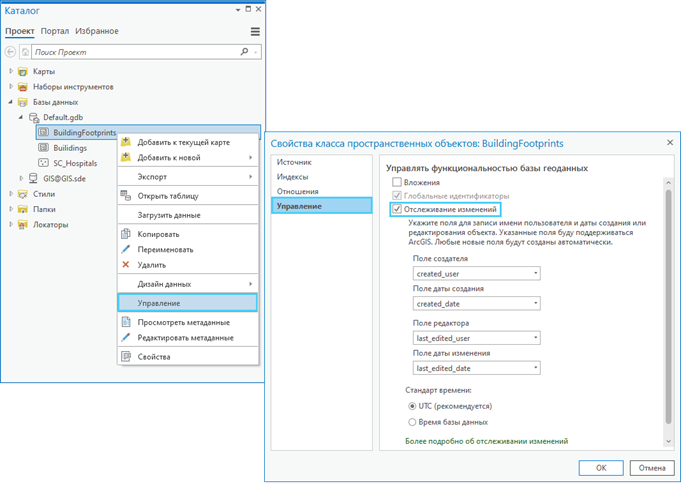Open Индексы page in properties dialog
The width and height of the screenshot is (681, 484).
pos(321,177)
